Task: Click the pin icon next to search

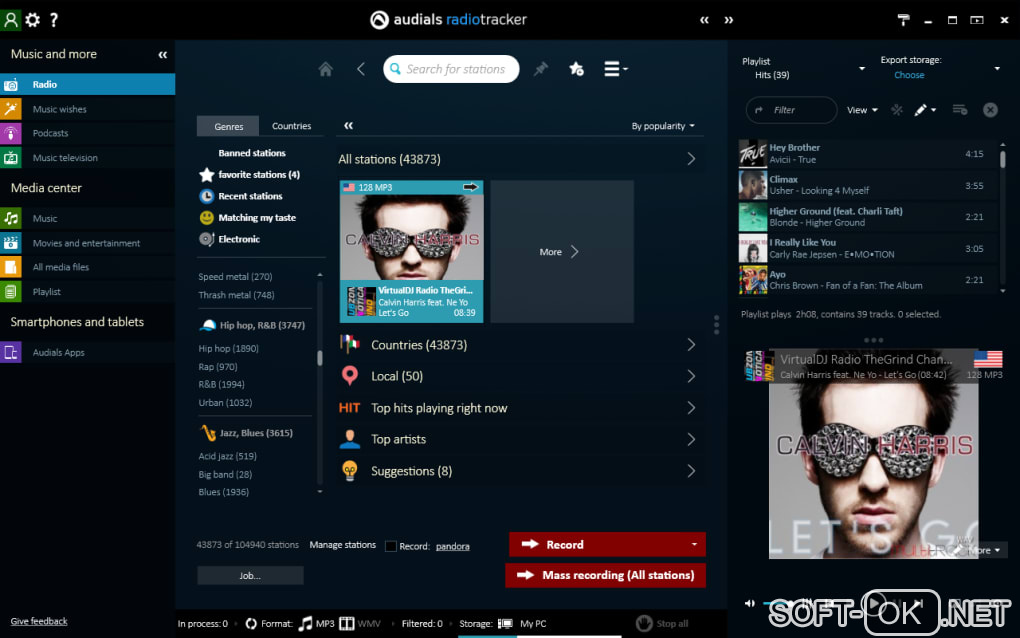Action: [541, 69]
